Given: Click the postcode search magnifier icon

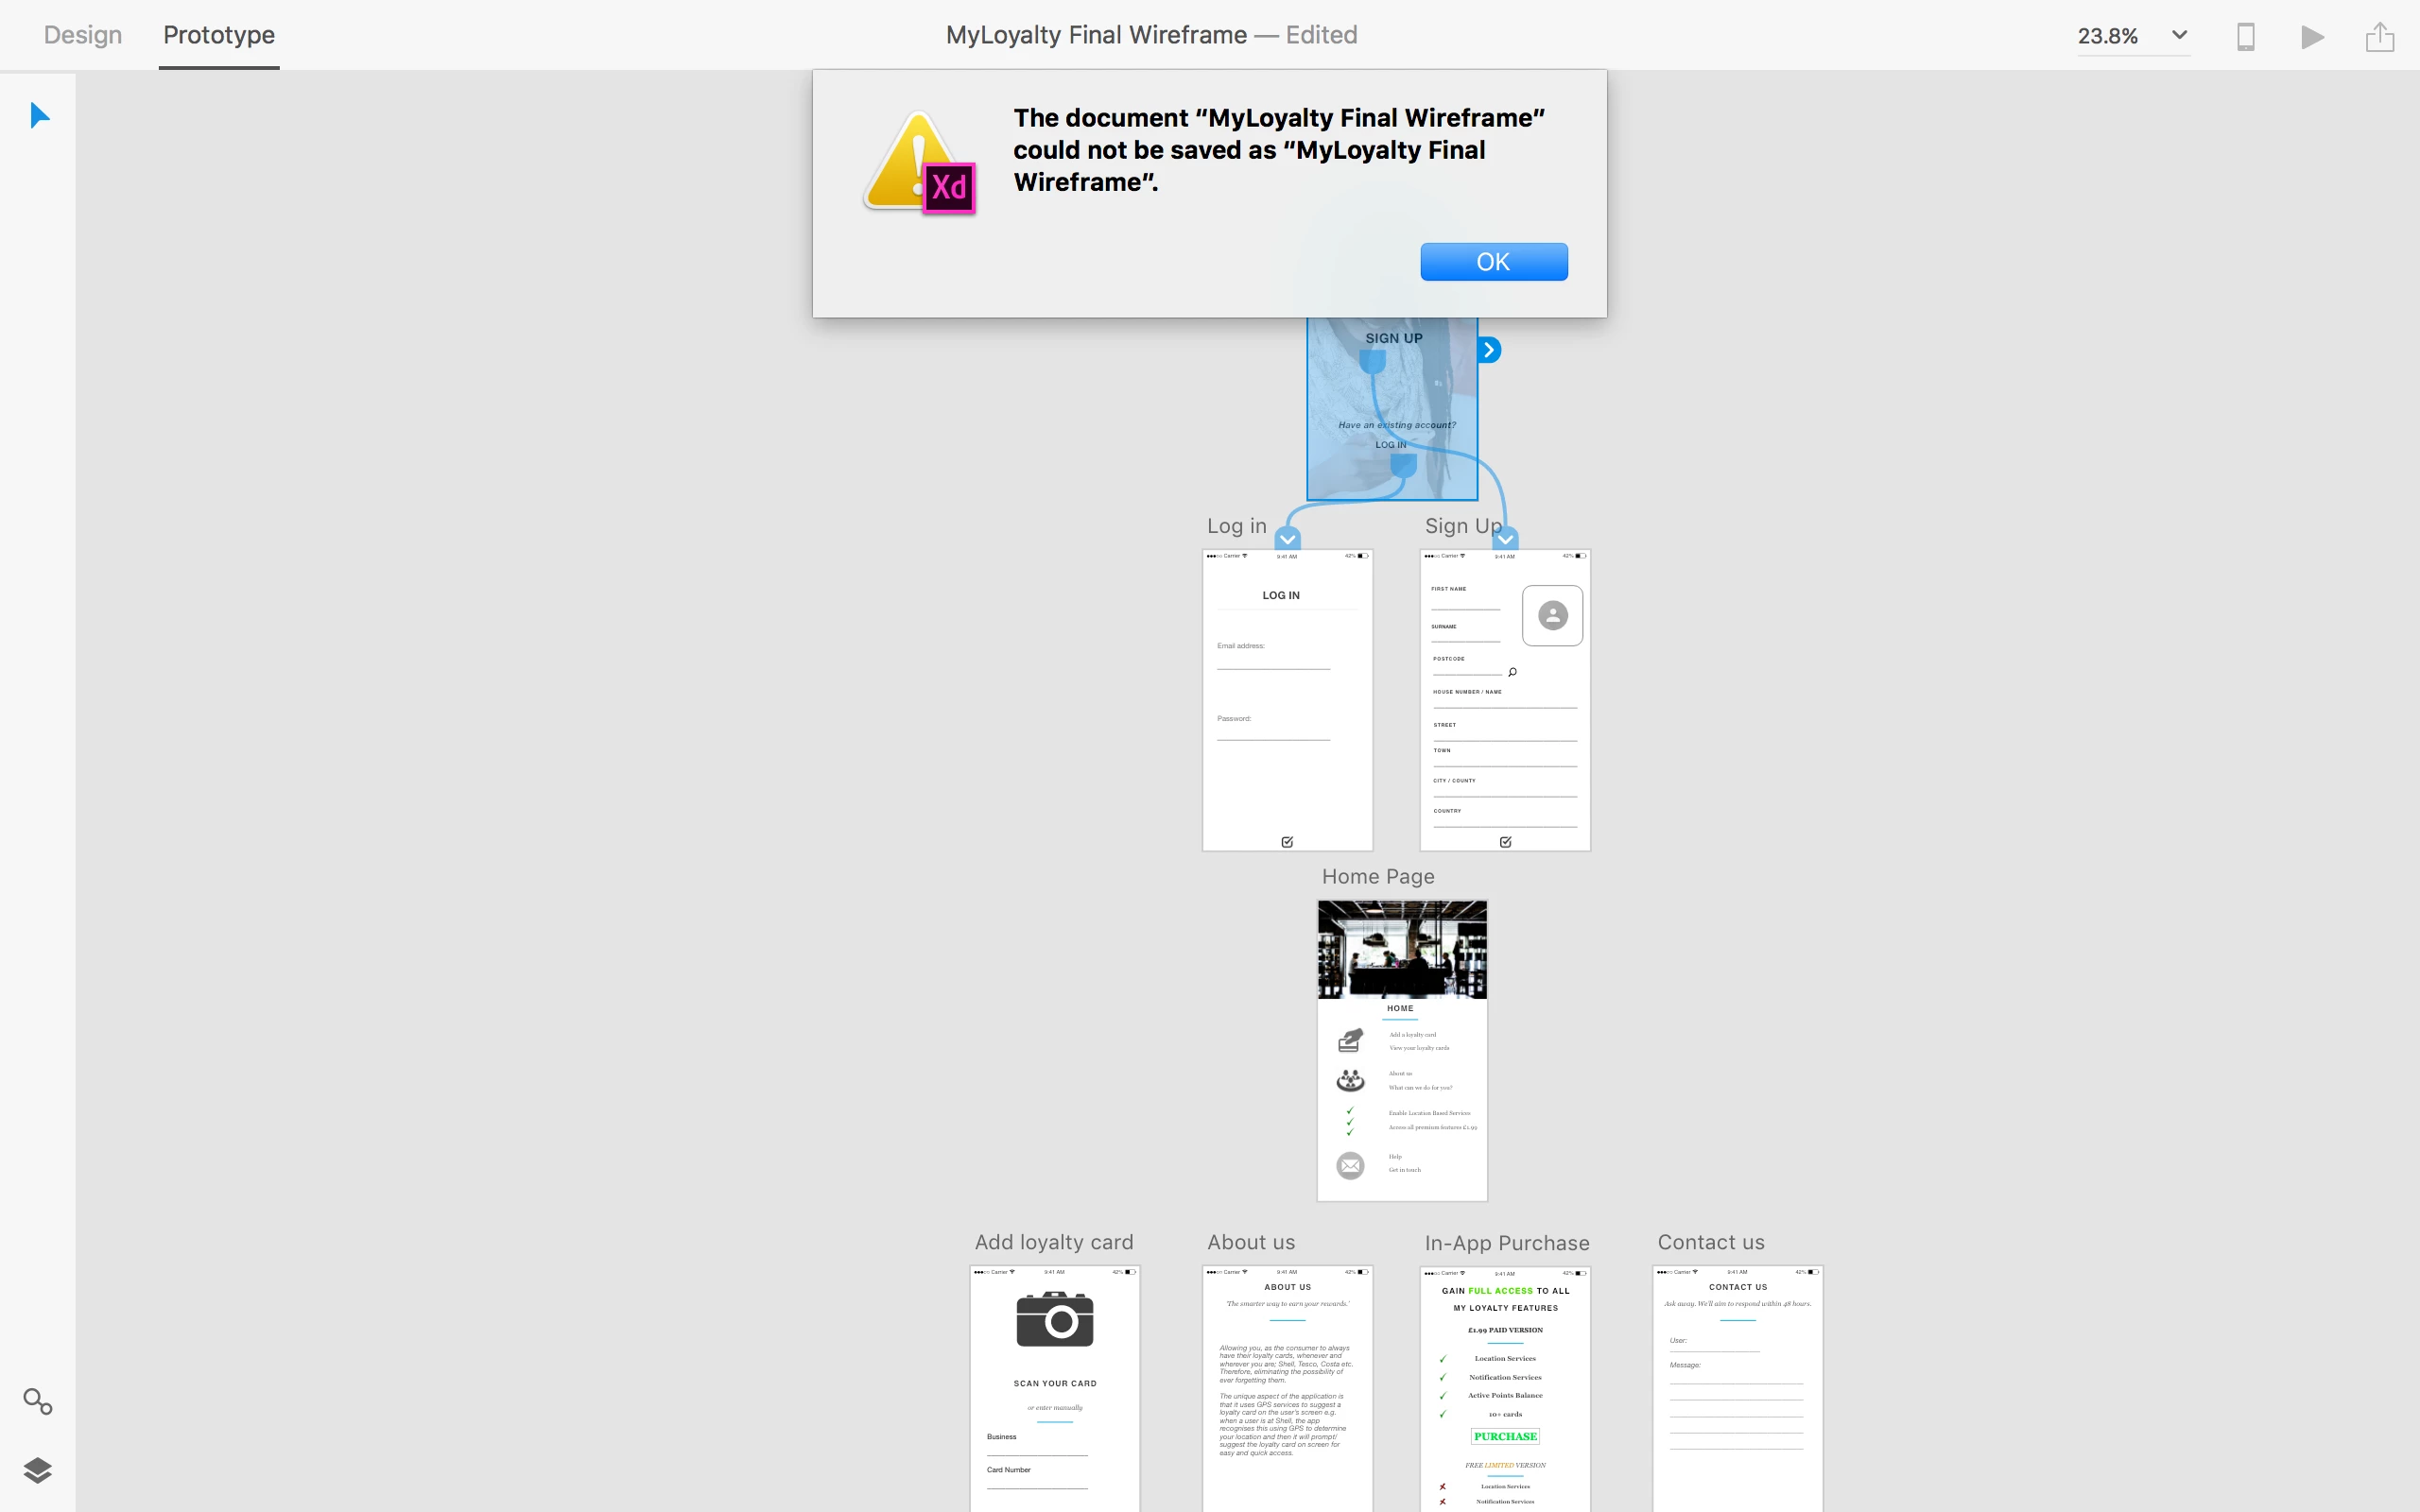Looking at the screenshot, I should click(x=1512, y=672).
